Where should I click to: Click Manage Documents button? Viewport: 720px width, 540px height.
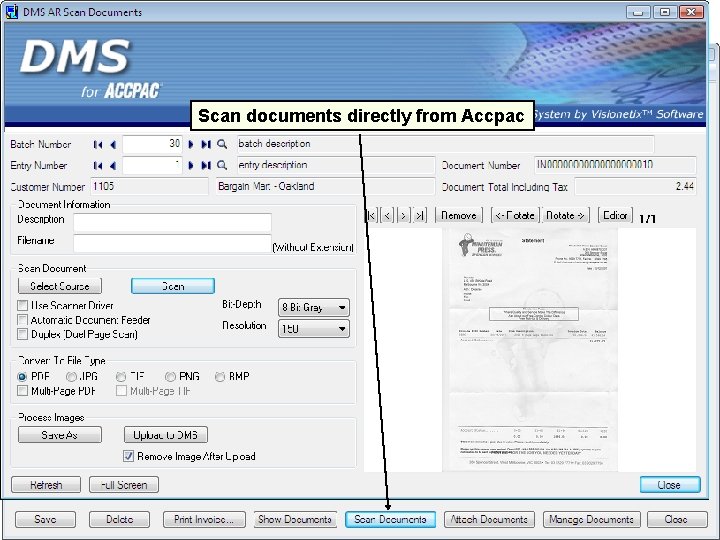coord(591,519)
